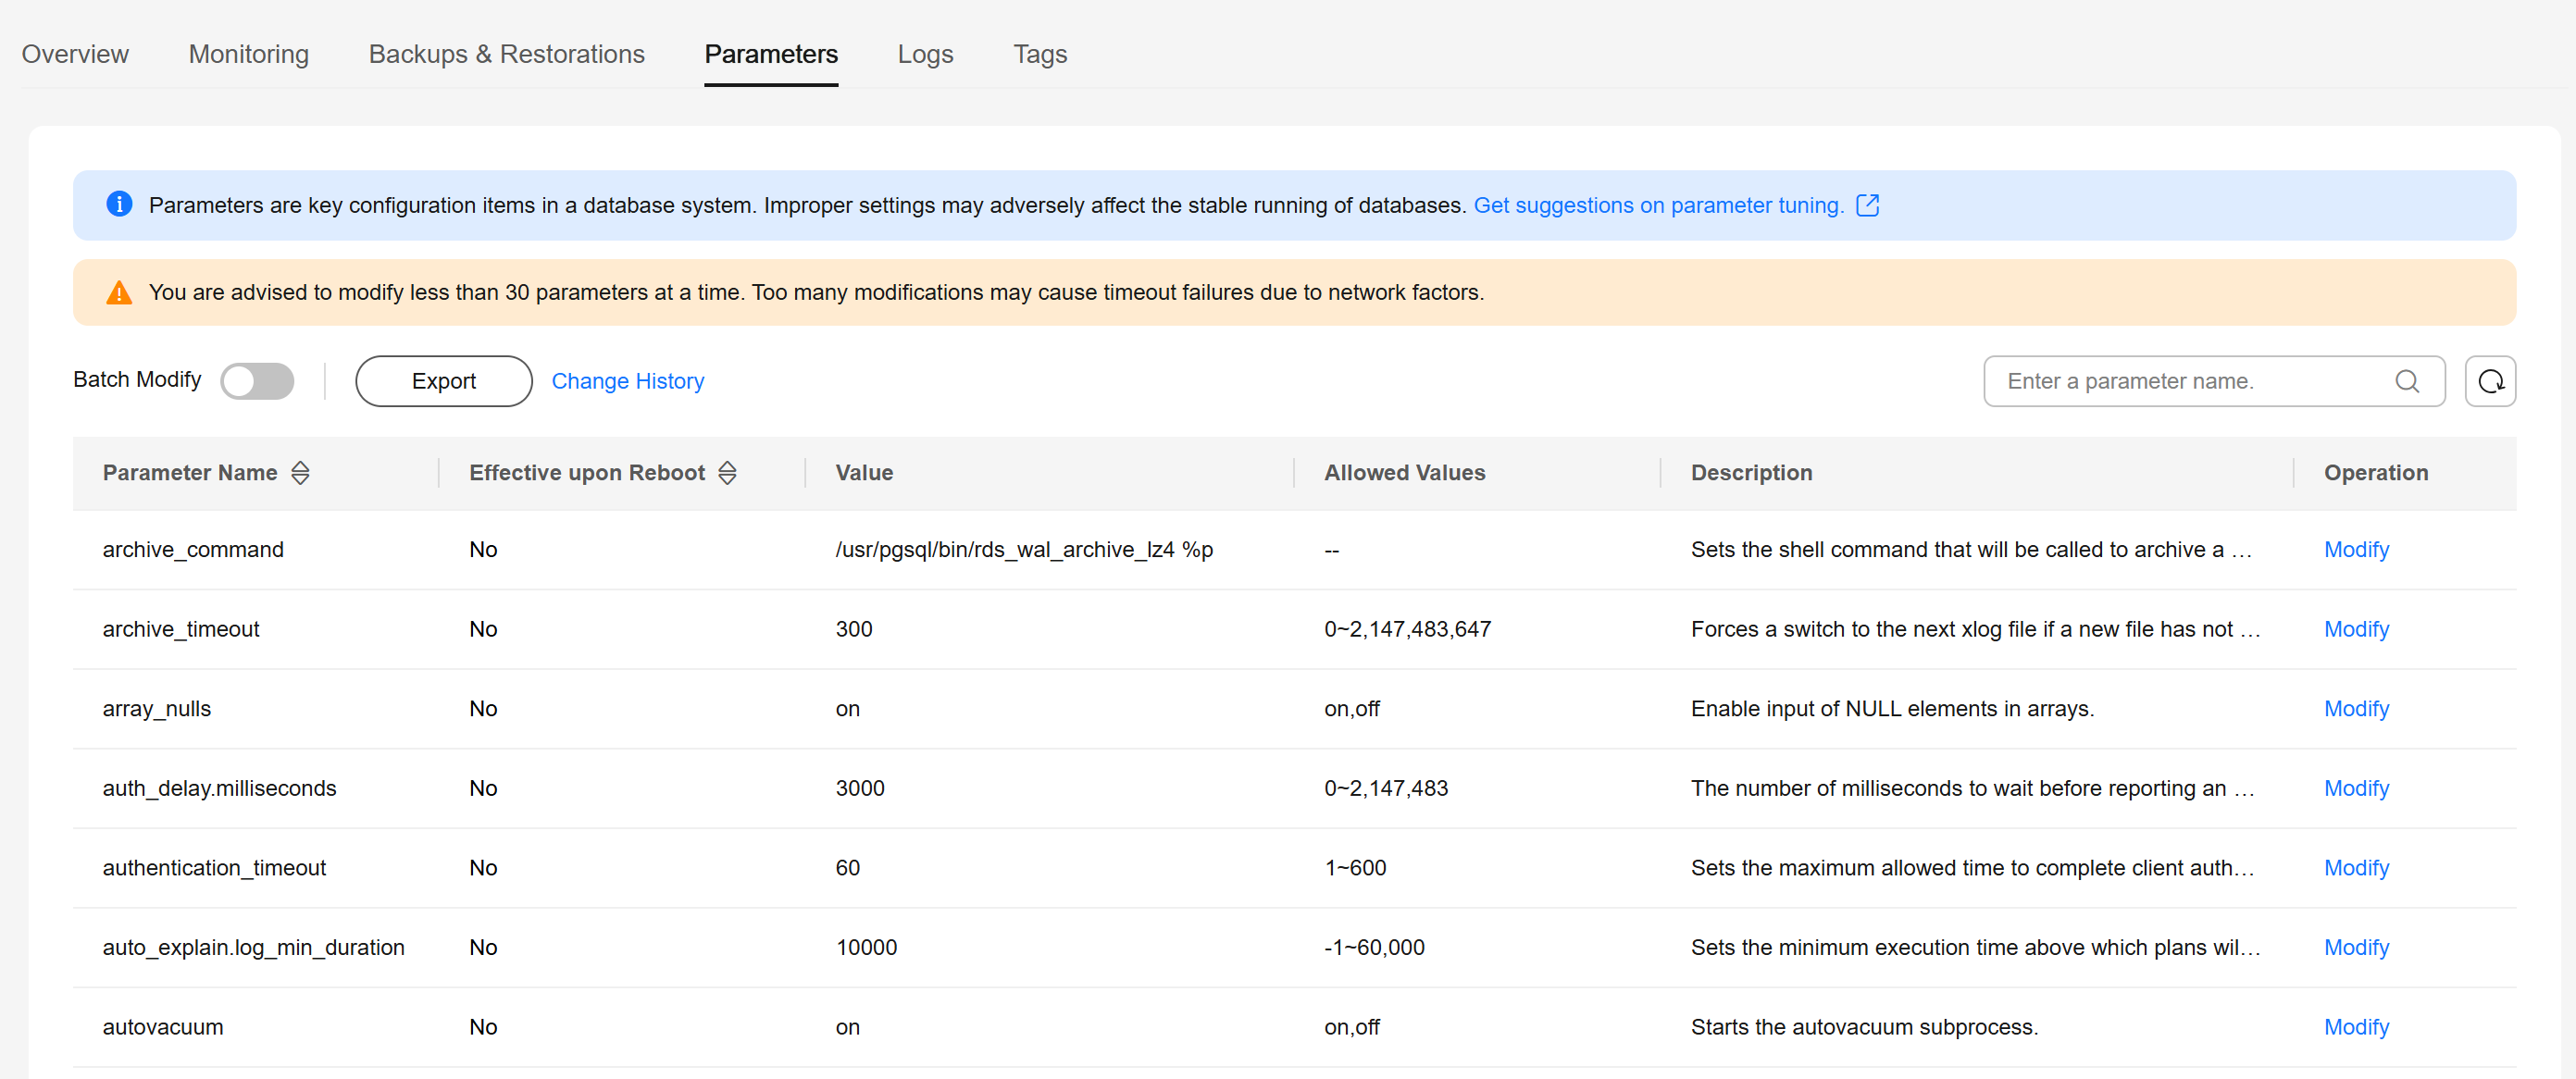This screenshot has height=1079, width=2576.
Task: Click the search magnifier icon
Action: (x=2406, y=381)
